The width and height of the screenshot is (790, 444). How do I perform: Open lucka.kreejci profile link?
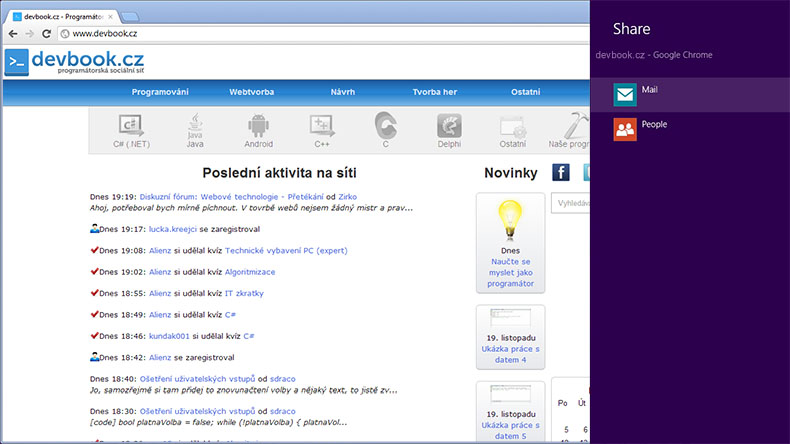pyautogui.click(x=173, y=229)
